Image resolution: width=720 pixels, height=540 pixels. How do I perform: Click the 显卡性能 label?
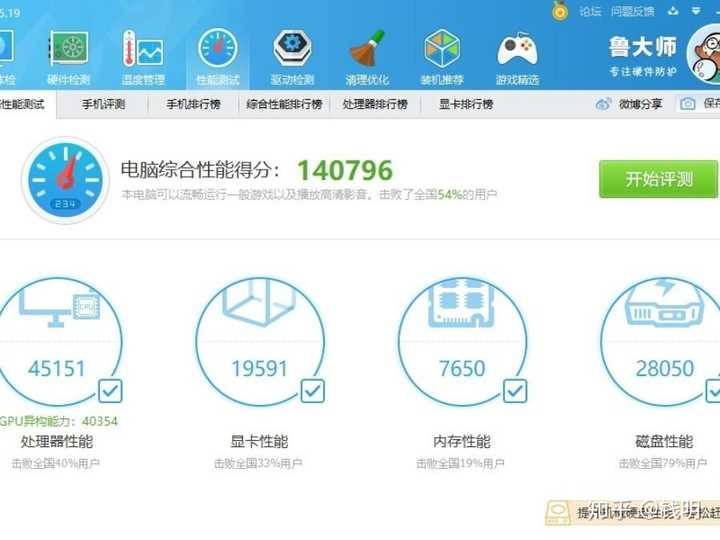point(259,441)
